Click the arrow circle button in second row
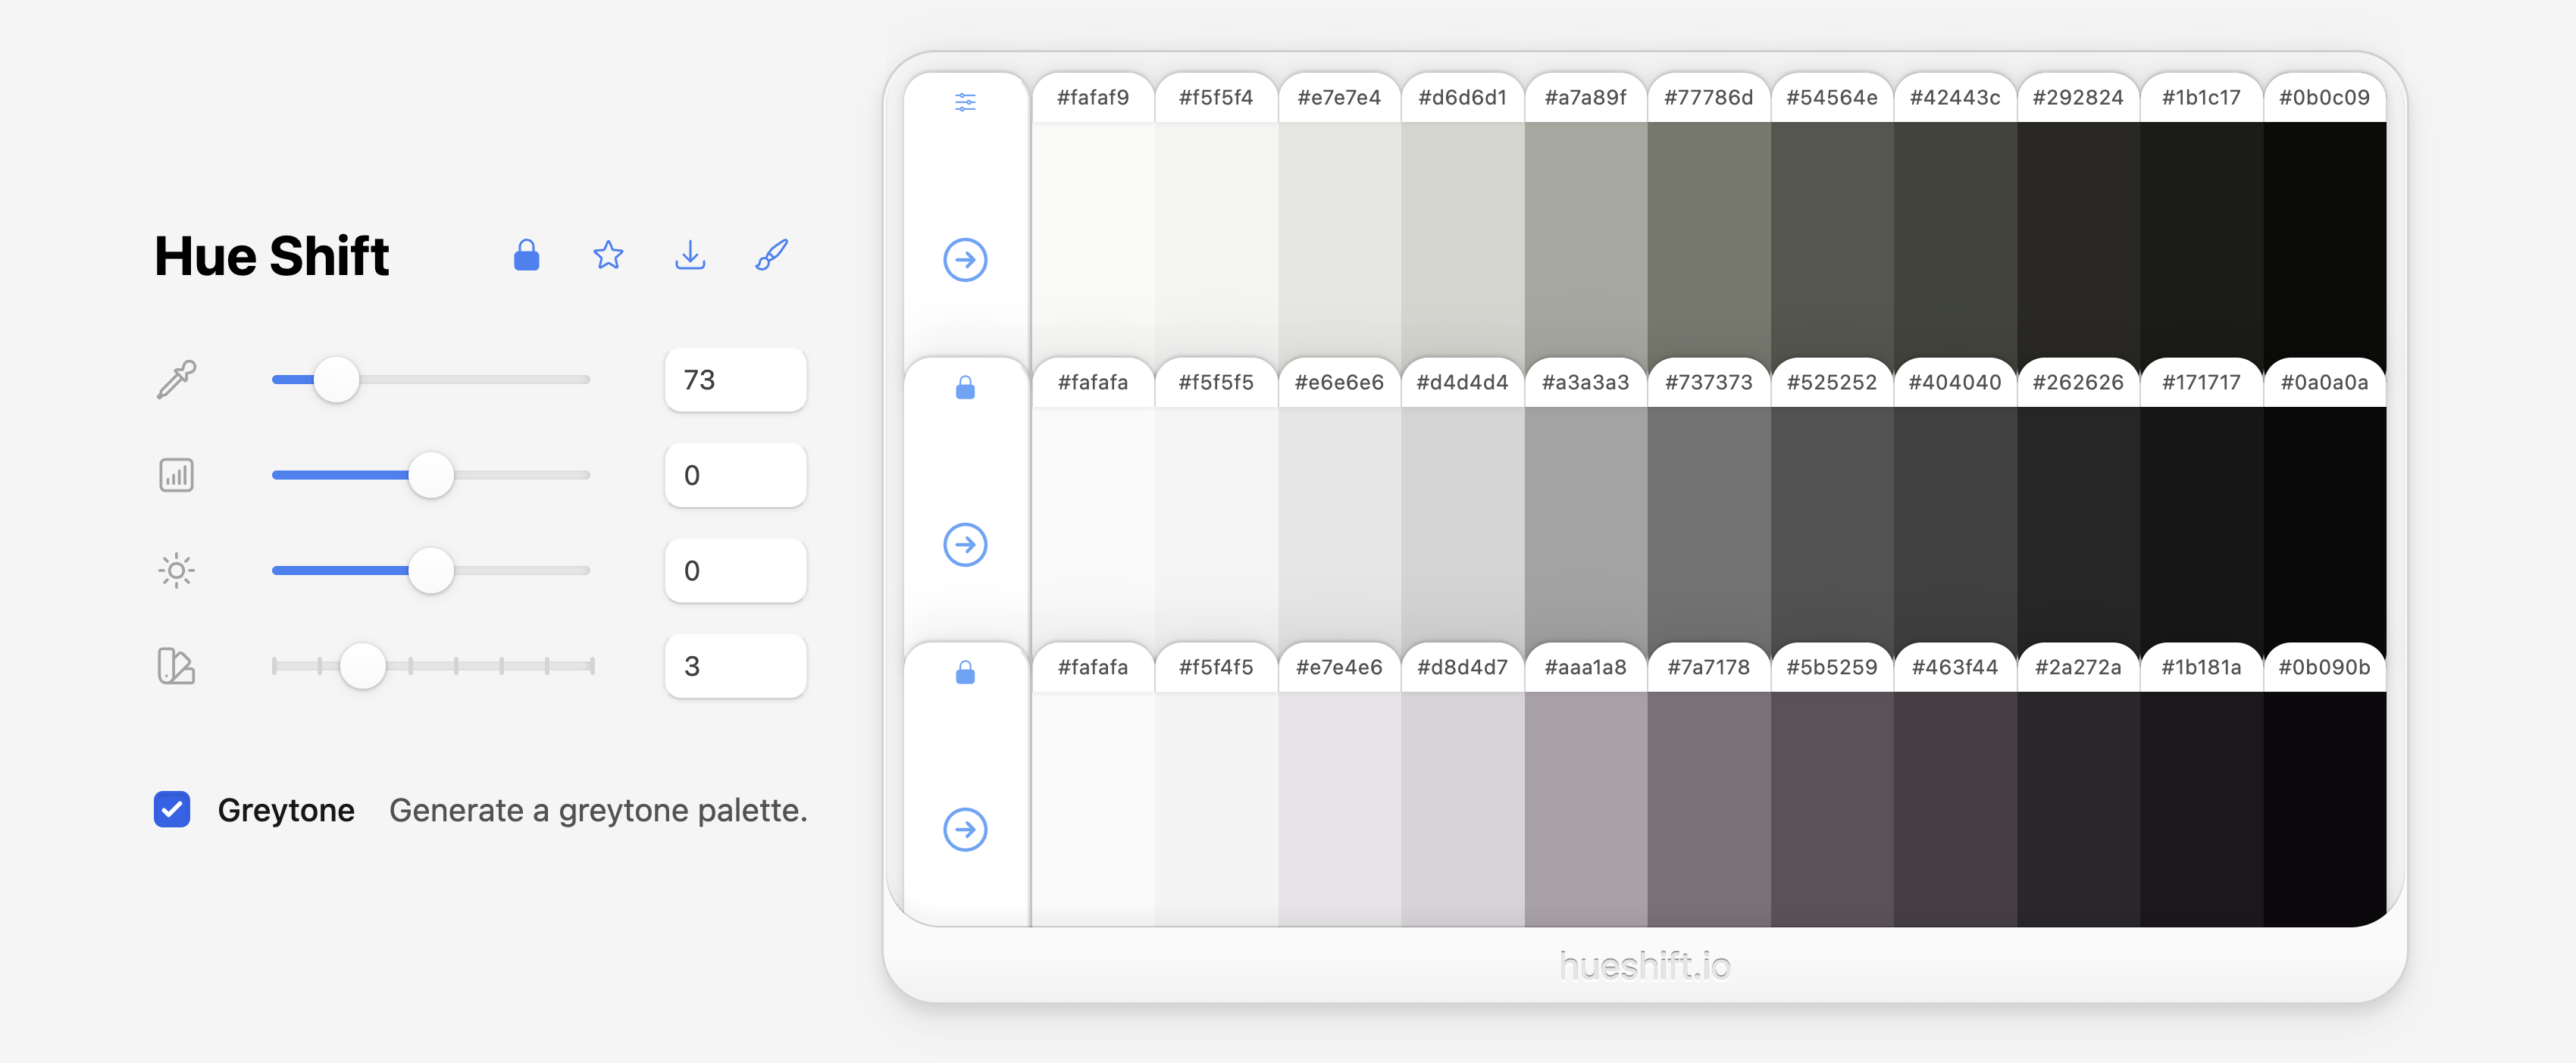The width and height of the screenshot is (2576, 1063). [965, 545]
